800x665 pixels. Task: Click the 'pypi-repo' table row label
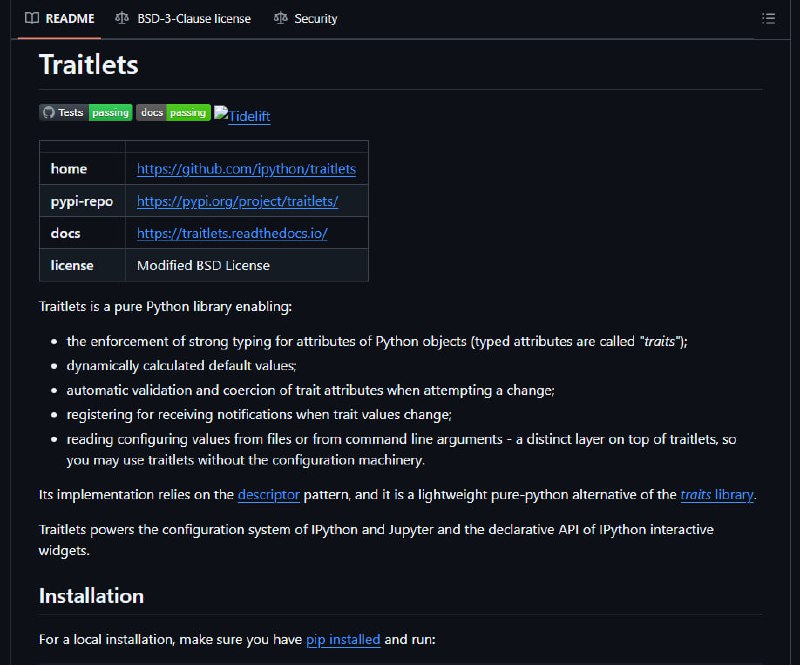[82, 202]
